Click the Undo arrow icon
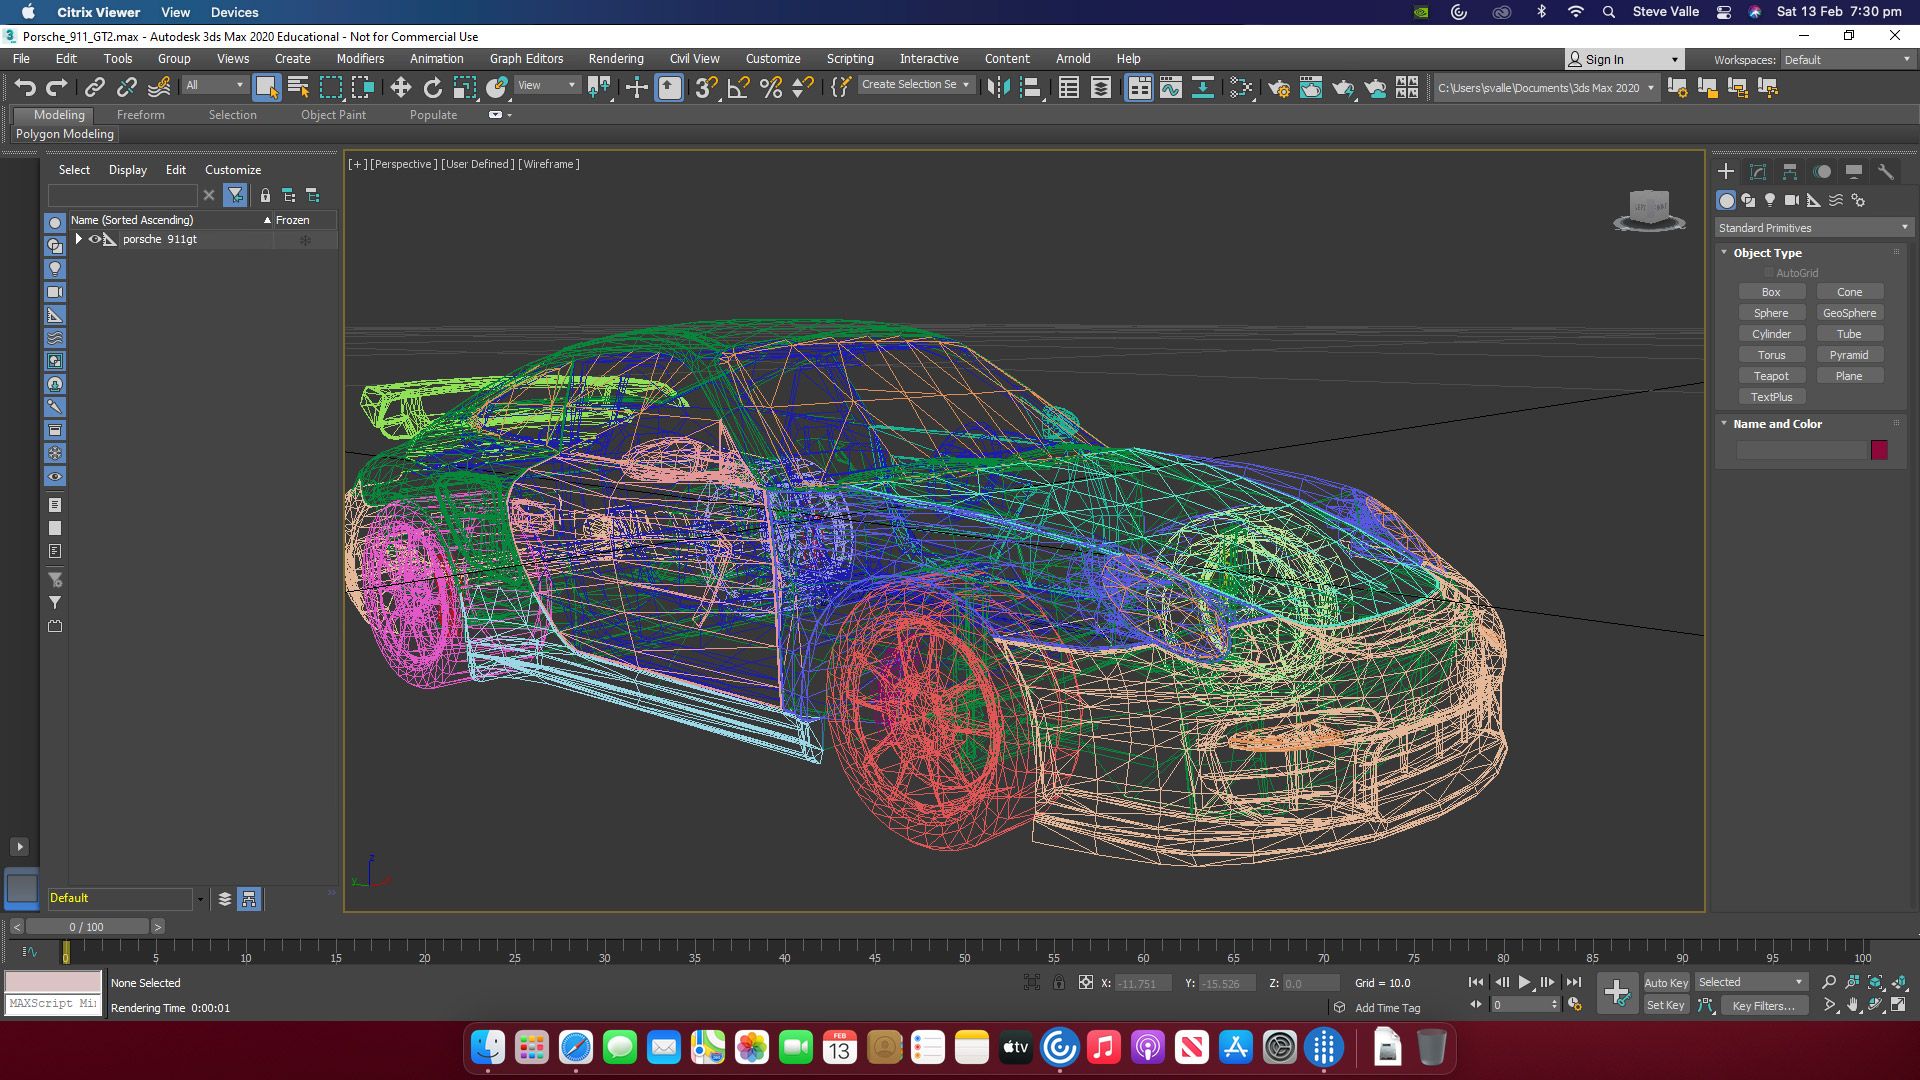Image resolution: width=1920 pixels, height=1080 pixels. point(25,88)
